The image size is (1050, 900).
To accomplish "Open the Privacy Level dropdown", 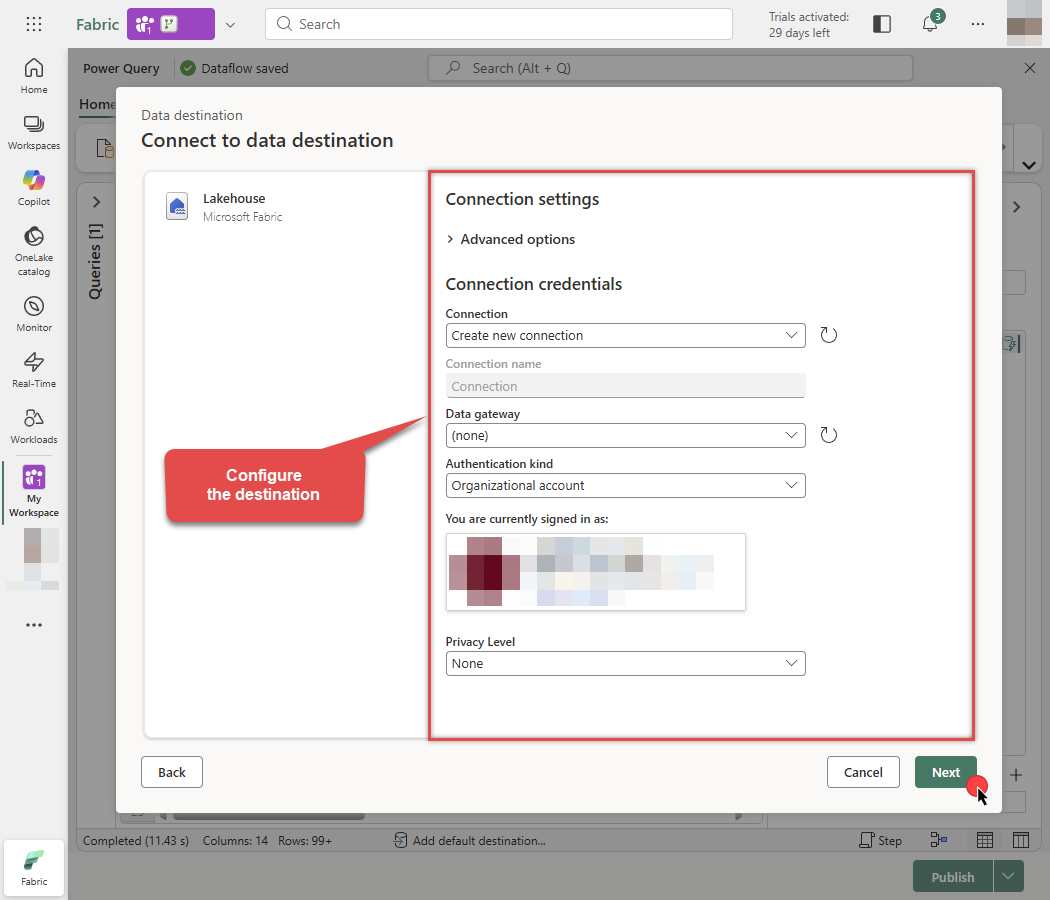I will (625, 663).
